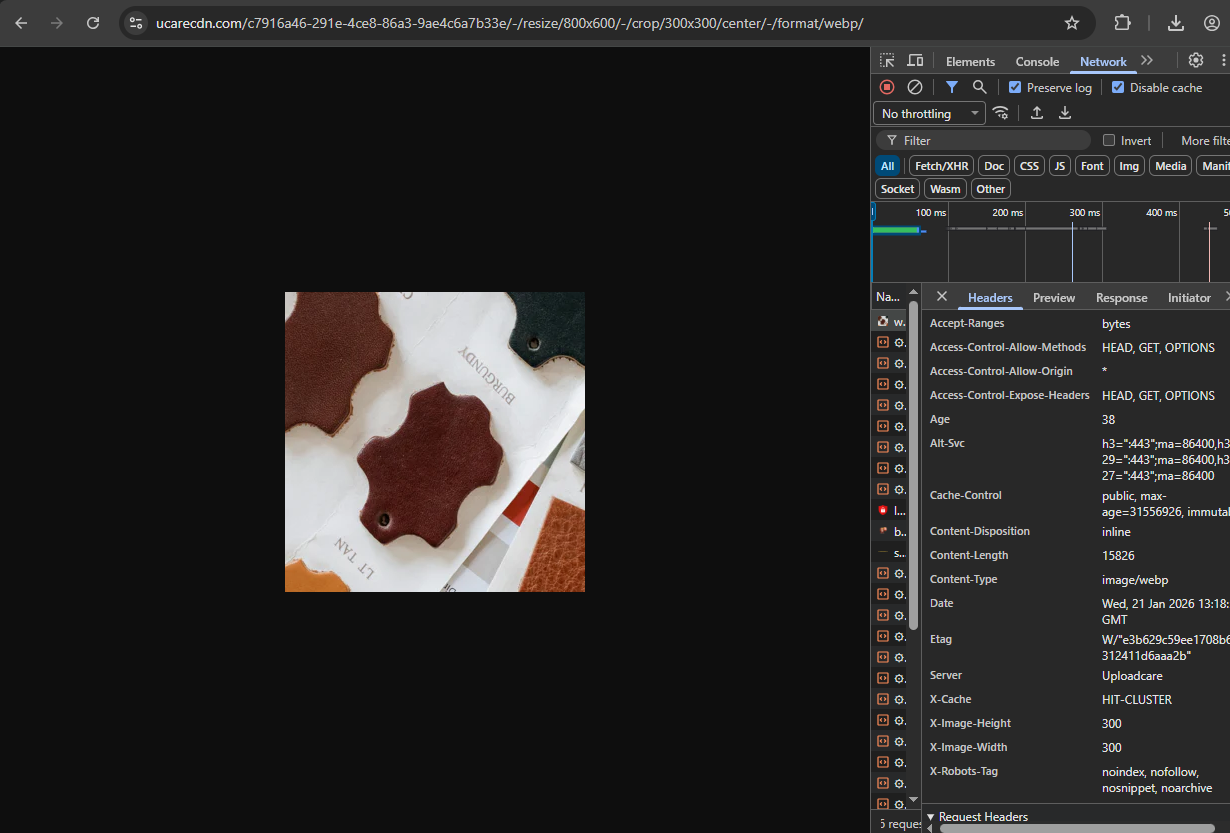
Task: Open the Preview tab of the request
Action: pyautogui.click(x=1054, y=298)
